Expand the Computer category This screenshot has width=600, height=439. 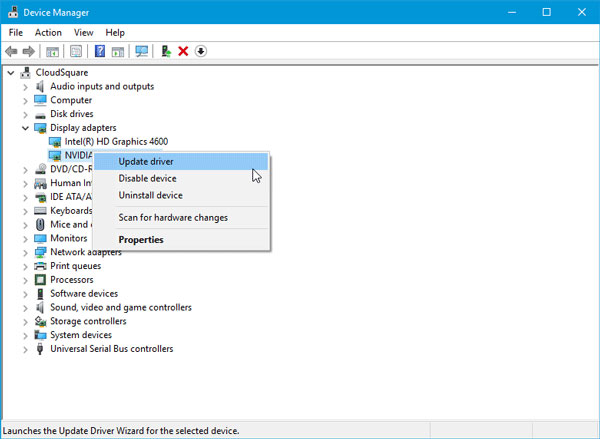[x=25, y=101]
